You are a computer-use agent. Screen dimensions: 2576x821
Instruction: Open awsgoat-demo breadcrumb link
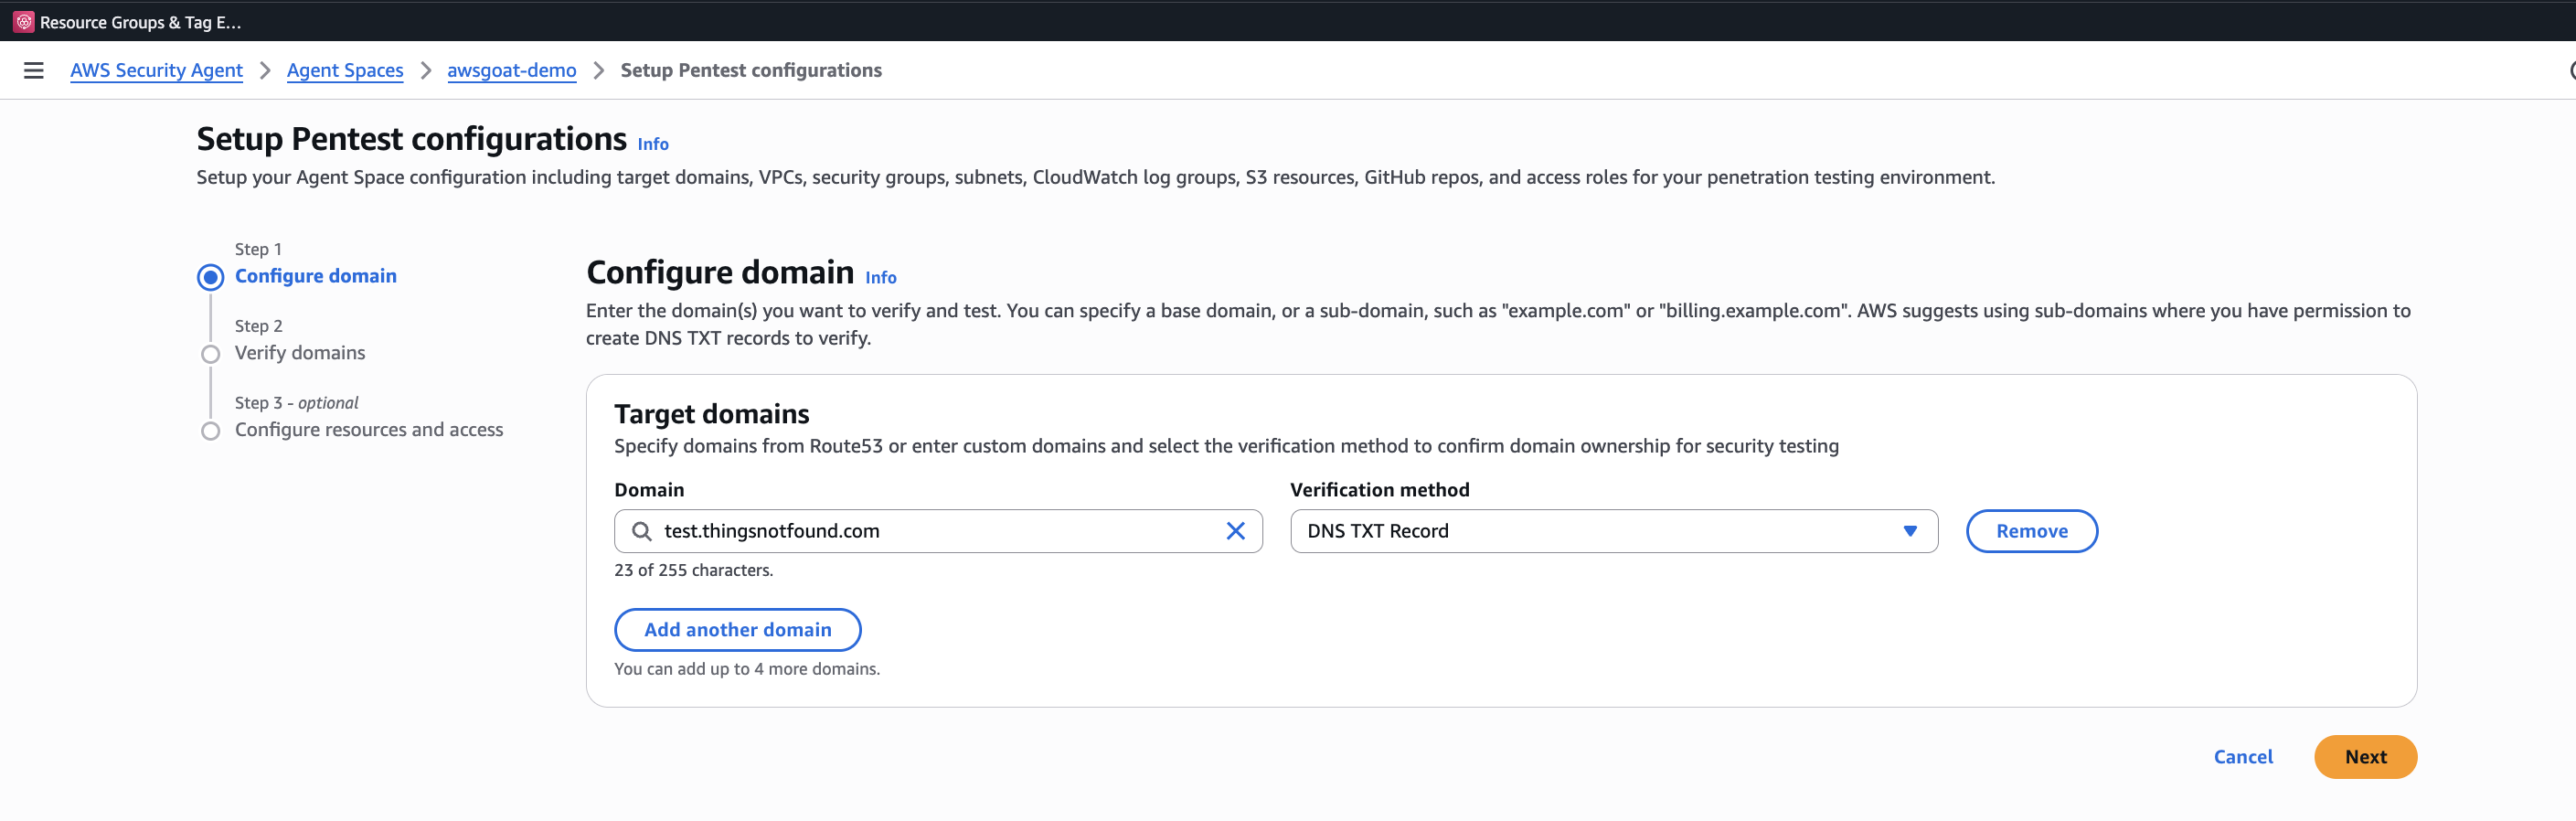[x=511, y=70]
